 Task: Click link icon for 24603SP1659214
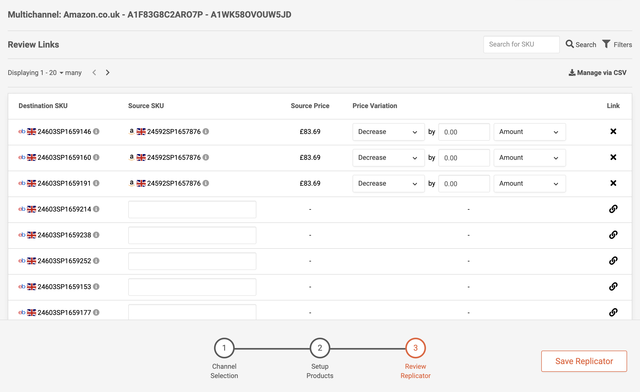(613, 209)
